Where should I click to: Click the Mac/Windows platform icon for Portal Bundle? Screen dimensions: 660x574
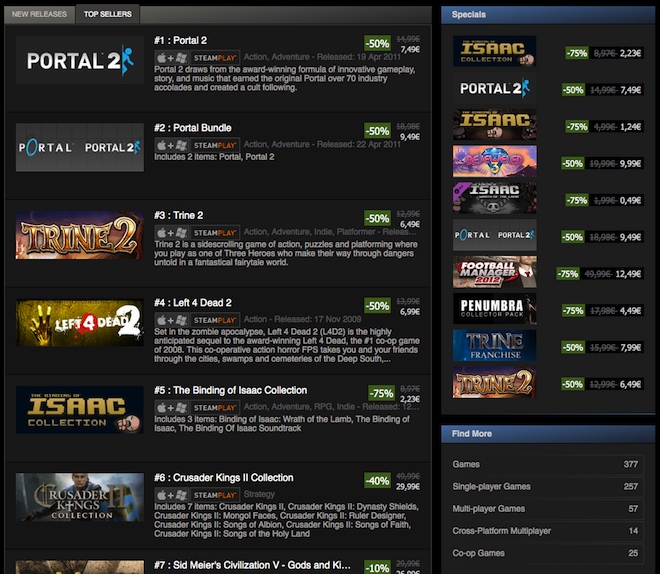click(172, 145)
